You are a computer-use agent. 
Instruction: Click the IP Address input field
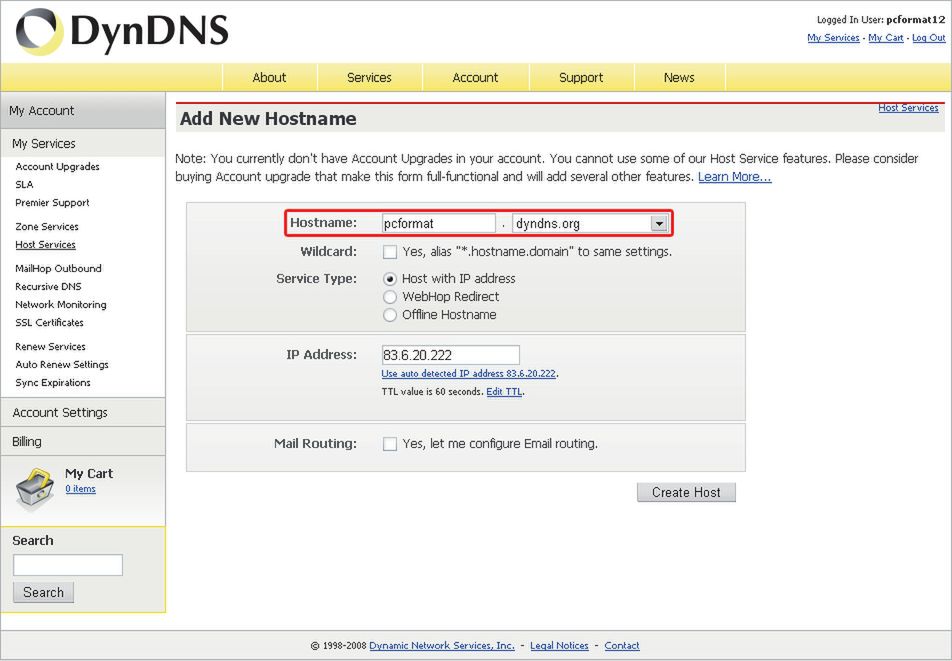point(450,355)
